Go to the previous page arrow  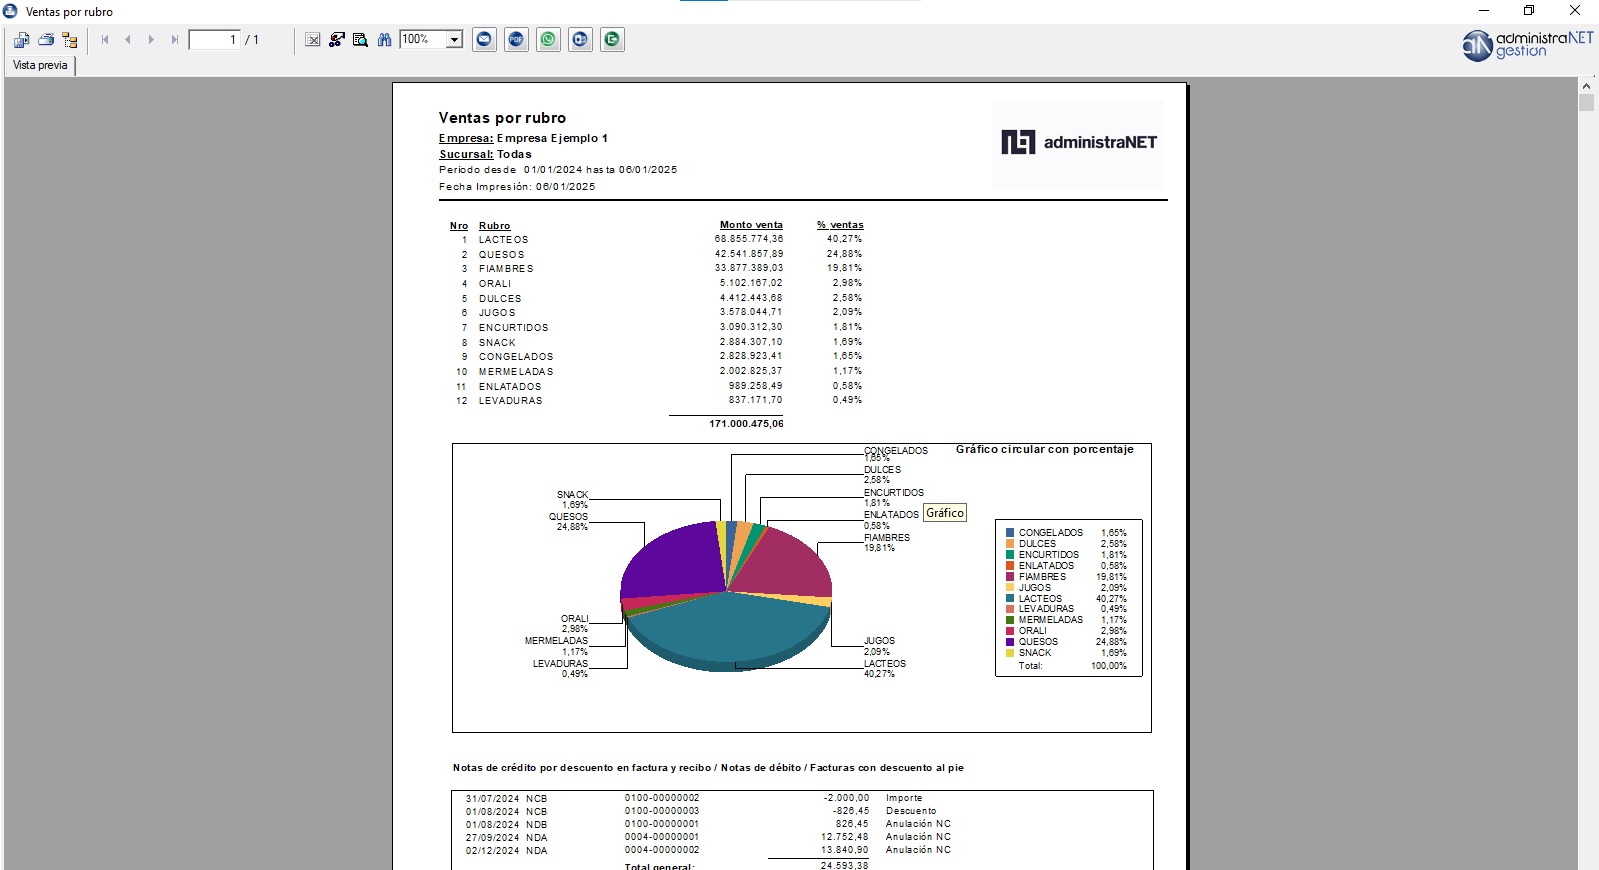tap(128, 40)
